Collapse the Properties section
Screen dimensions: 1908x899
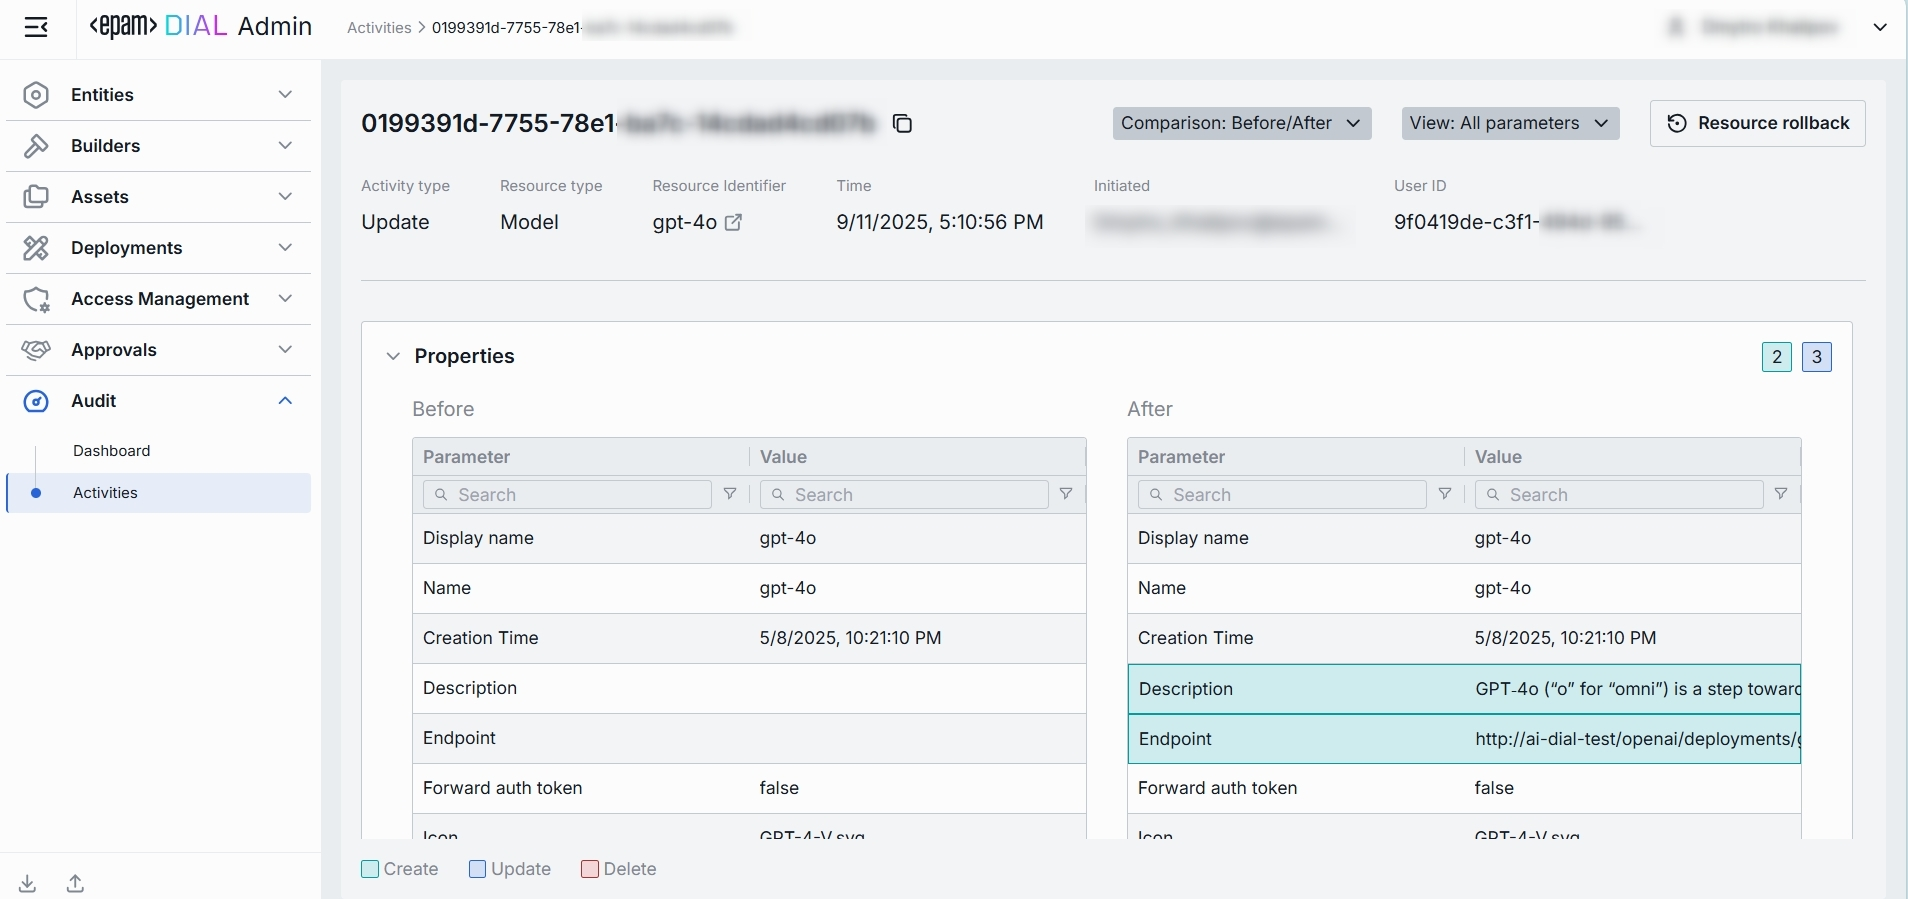pyautogui.click(x=393, y=356)
